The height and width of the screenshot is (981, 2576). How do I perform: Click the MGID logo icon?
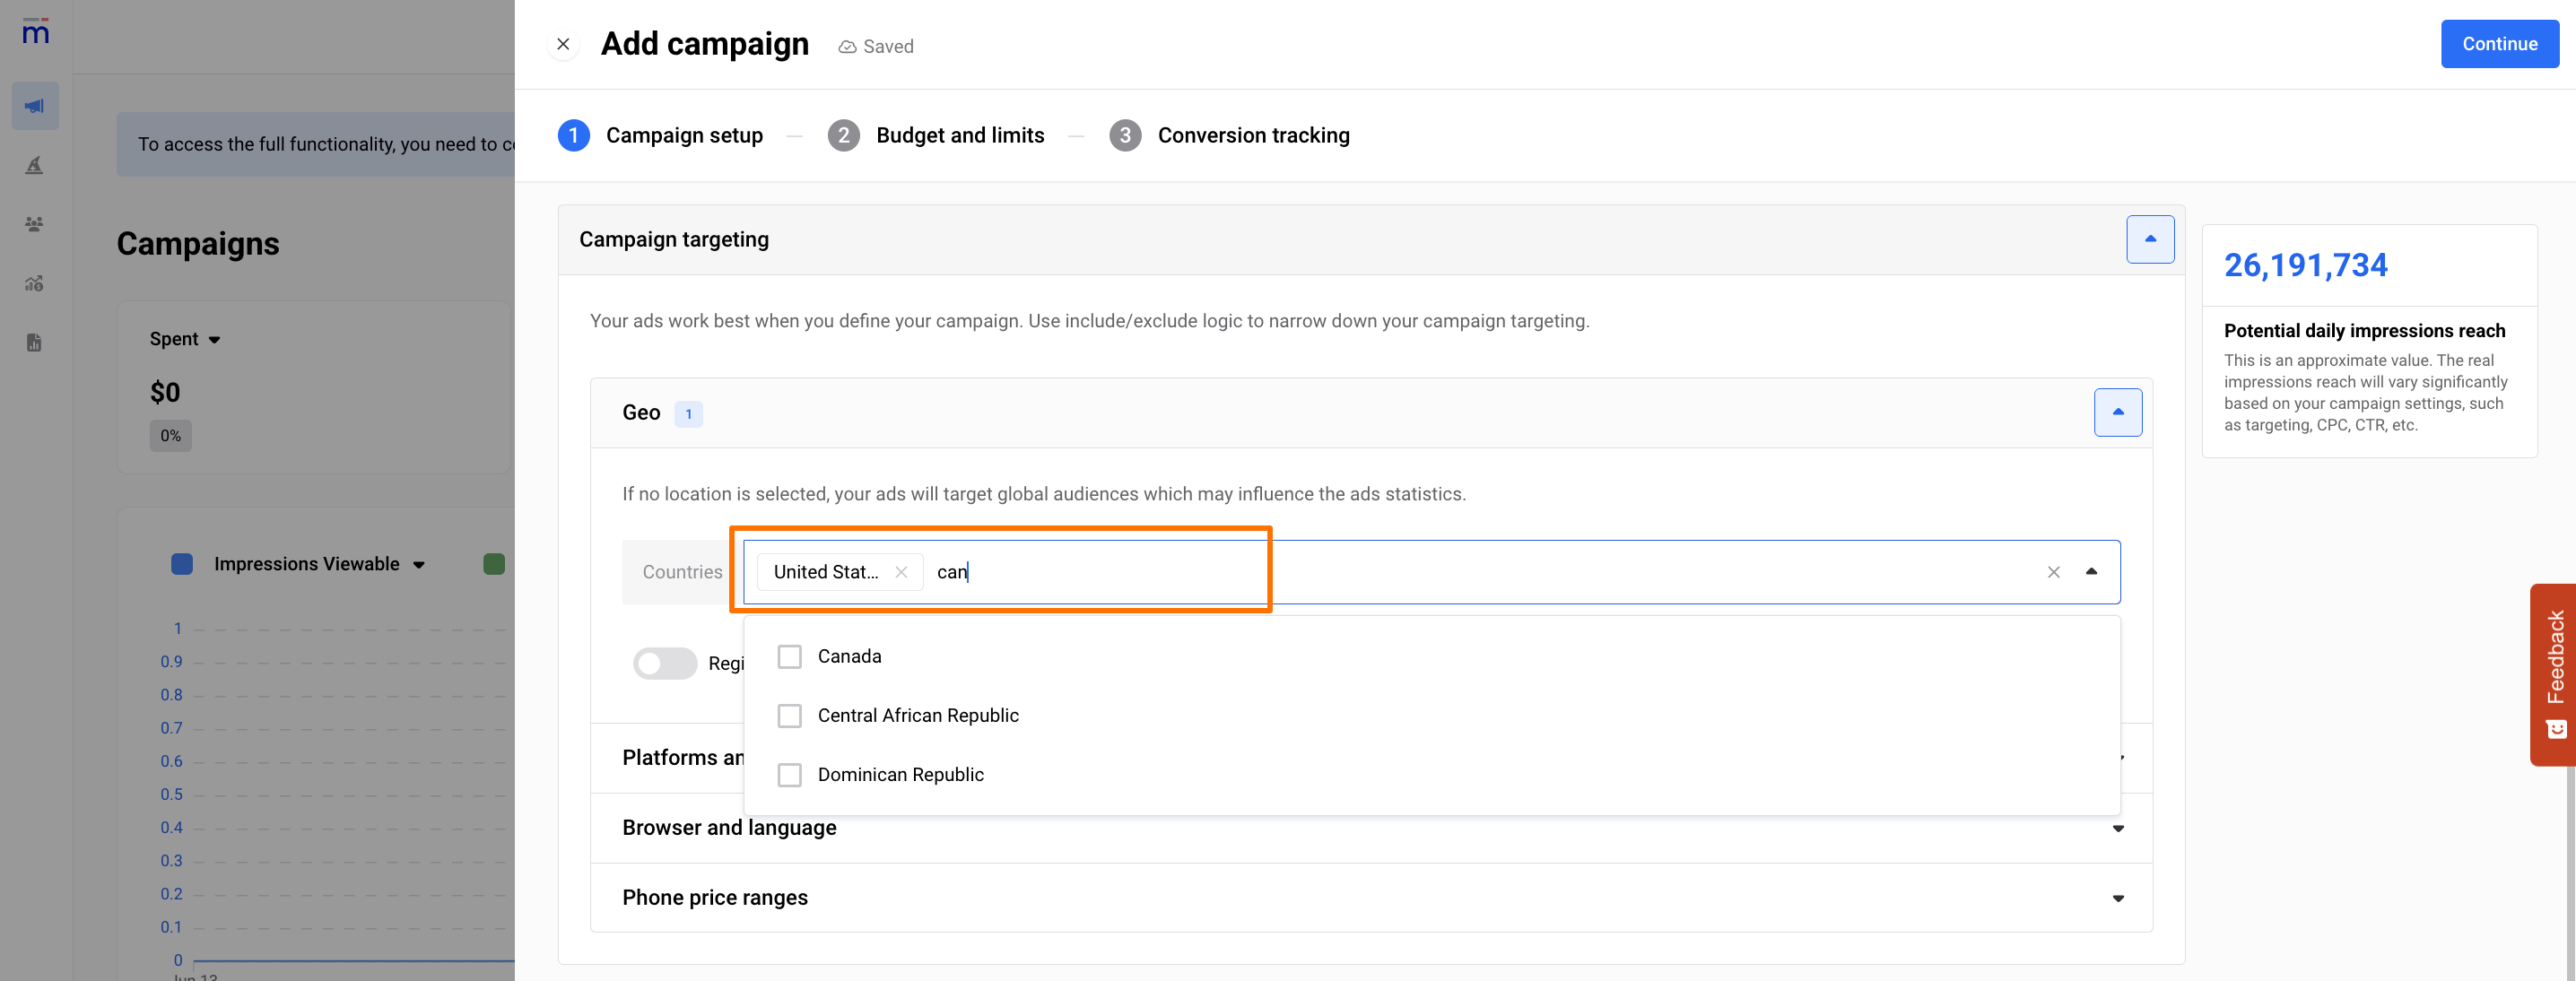click(35, 32)
